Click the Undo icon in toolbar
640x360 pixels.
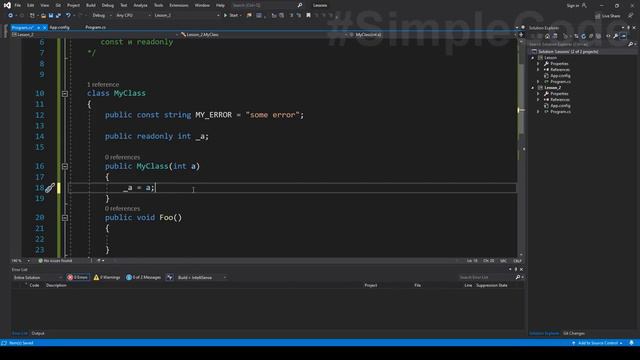coord(68,16)
